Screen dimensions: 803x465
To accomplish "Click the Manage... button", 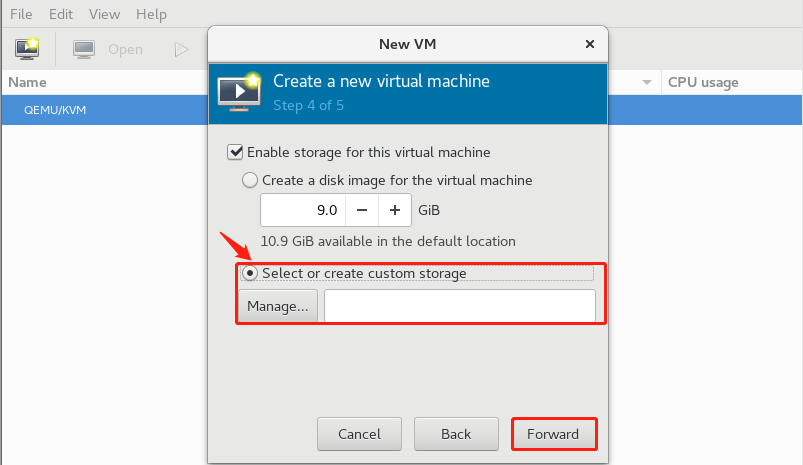I will 278,306.
